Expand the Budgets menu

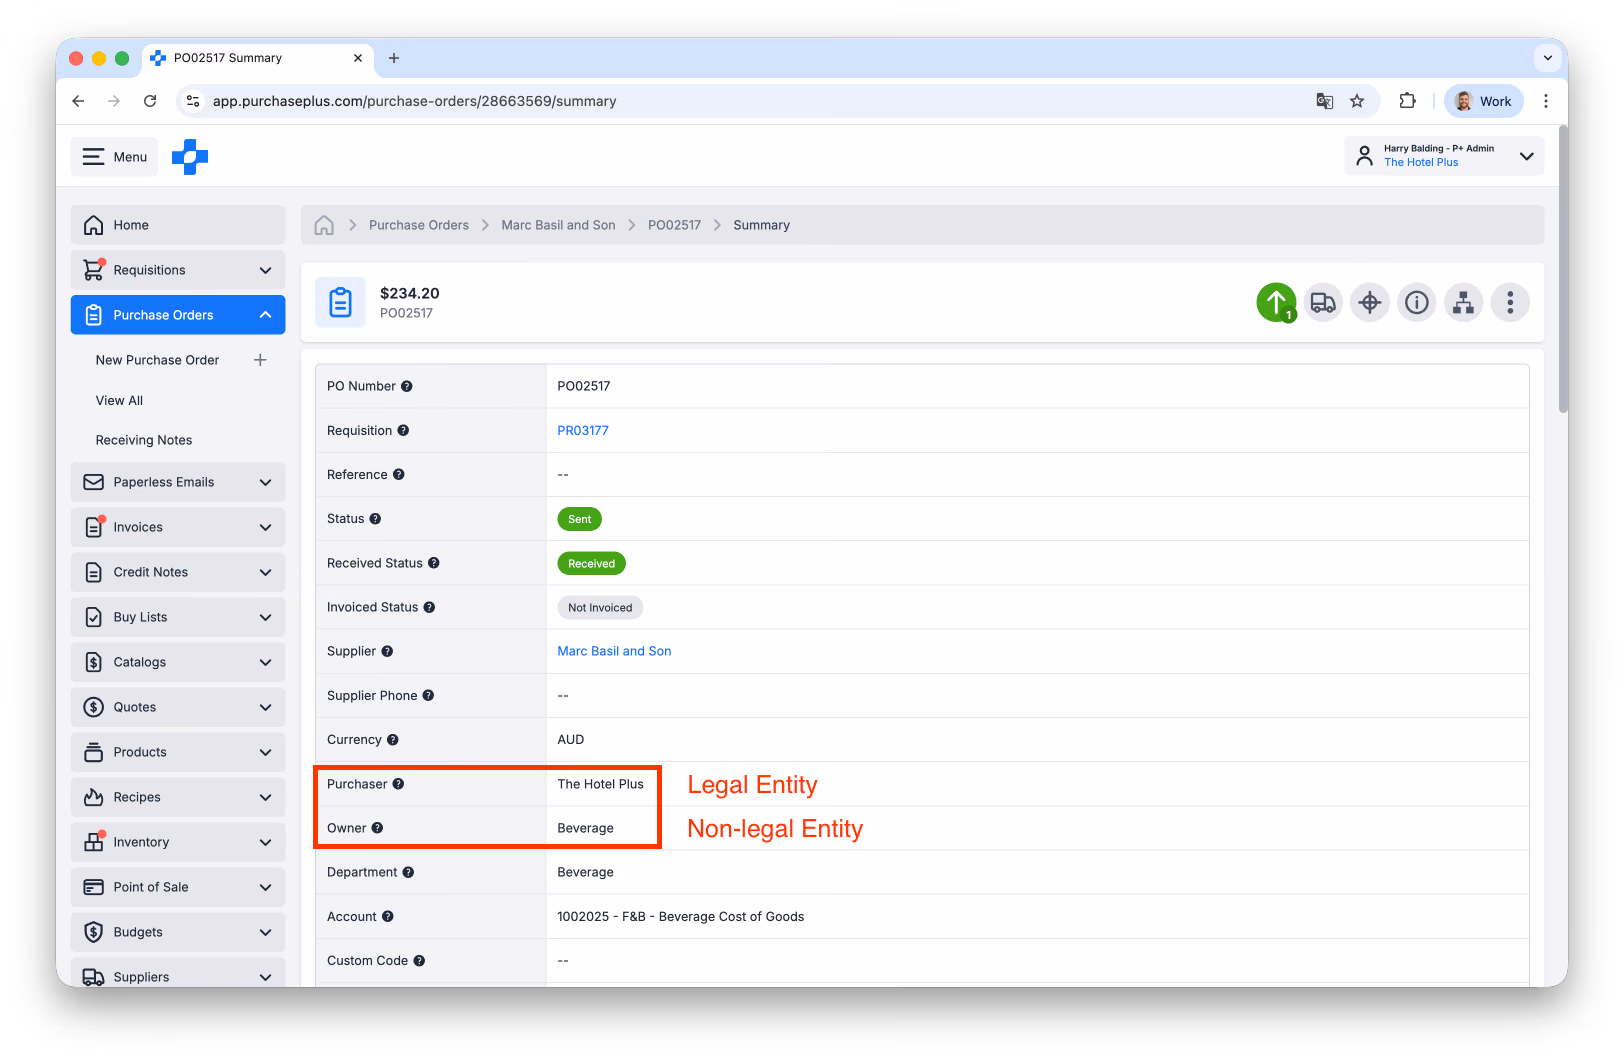(178, 932)
